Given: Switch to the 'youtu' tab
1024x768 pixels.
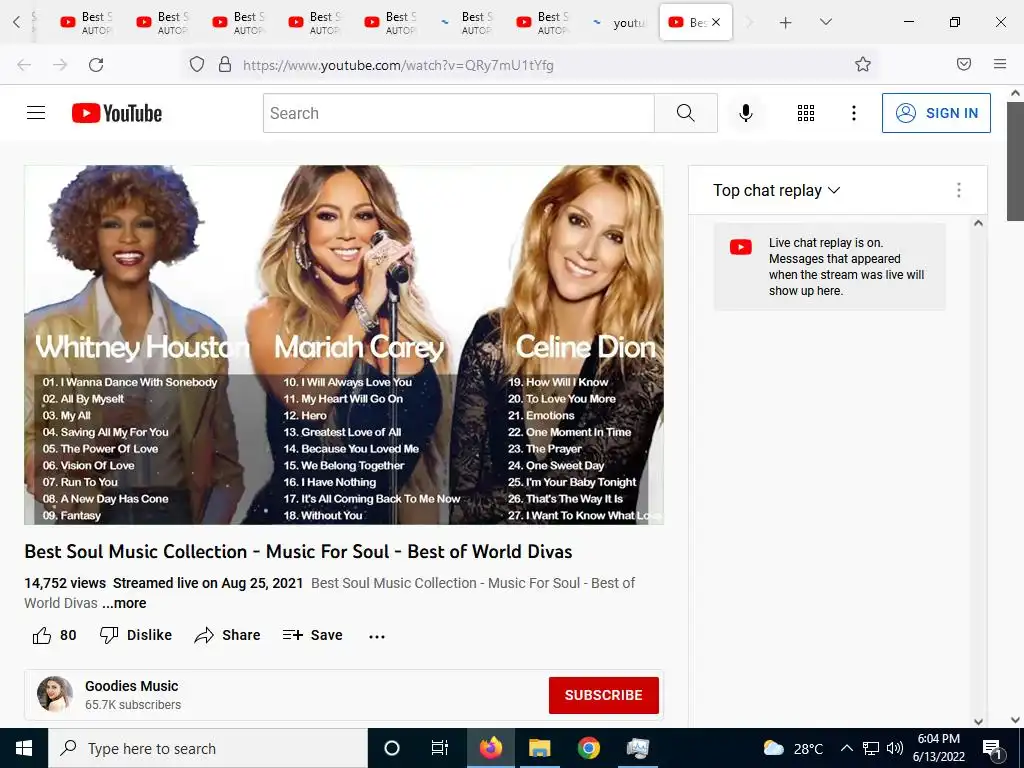Looking at the screenshot, I should [x=619, y=23].
